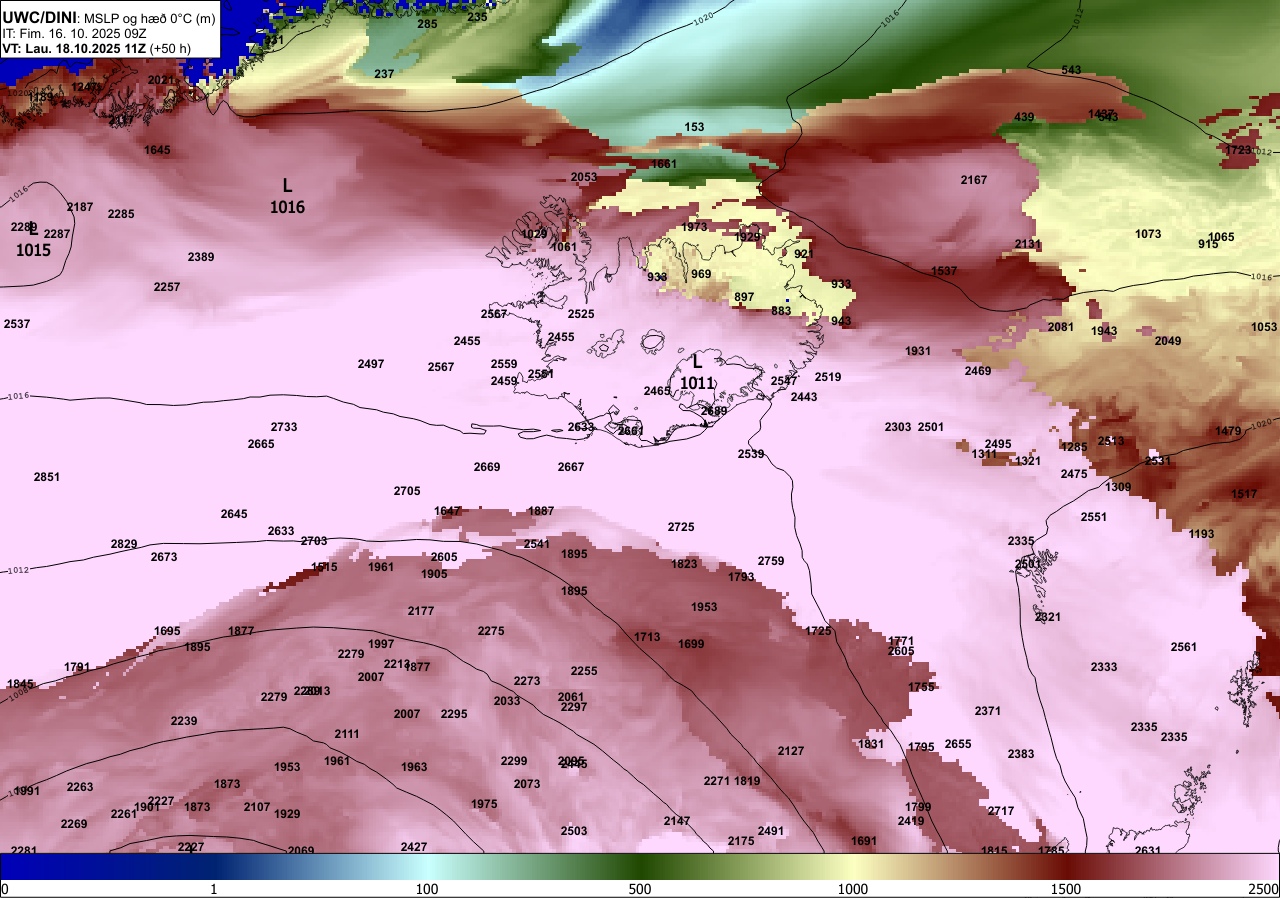Click the height value 2275
Viewport: 1280px width, 898px height.
pyautogui.click(x=491, y=631)
